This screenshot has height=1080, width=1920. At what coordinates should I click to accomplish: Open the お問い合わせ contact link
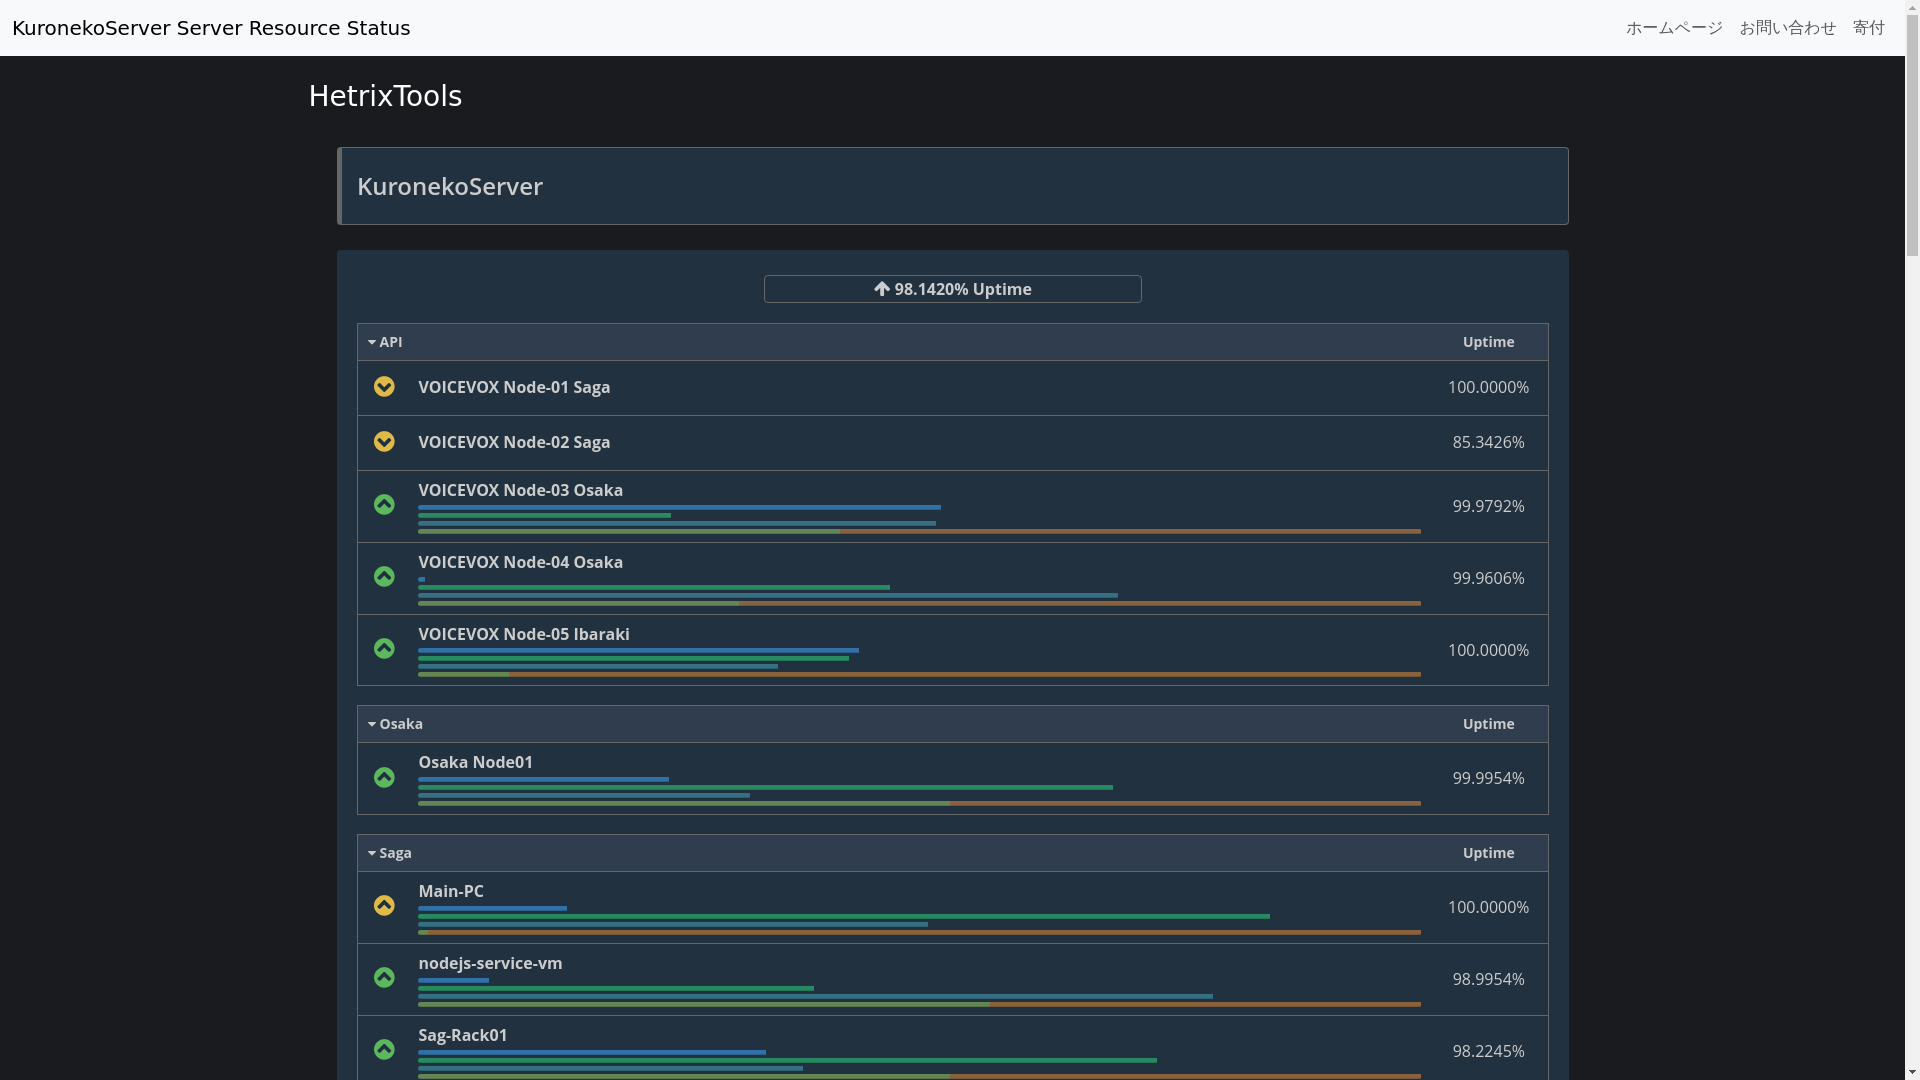point(1788,28)
